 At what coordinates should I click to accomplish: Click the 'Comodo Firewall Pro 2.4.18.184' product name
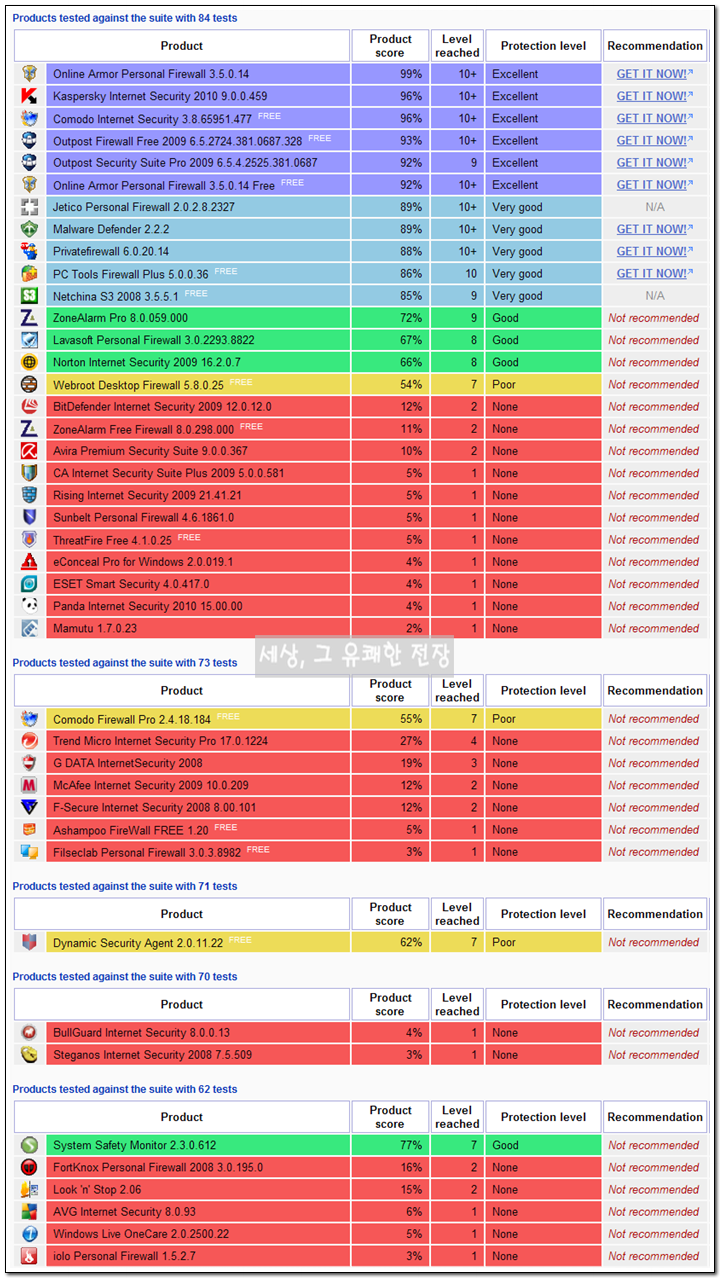132,719
